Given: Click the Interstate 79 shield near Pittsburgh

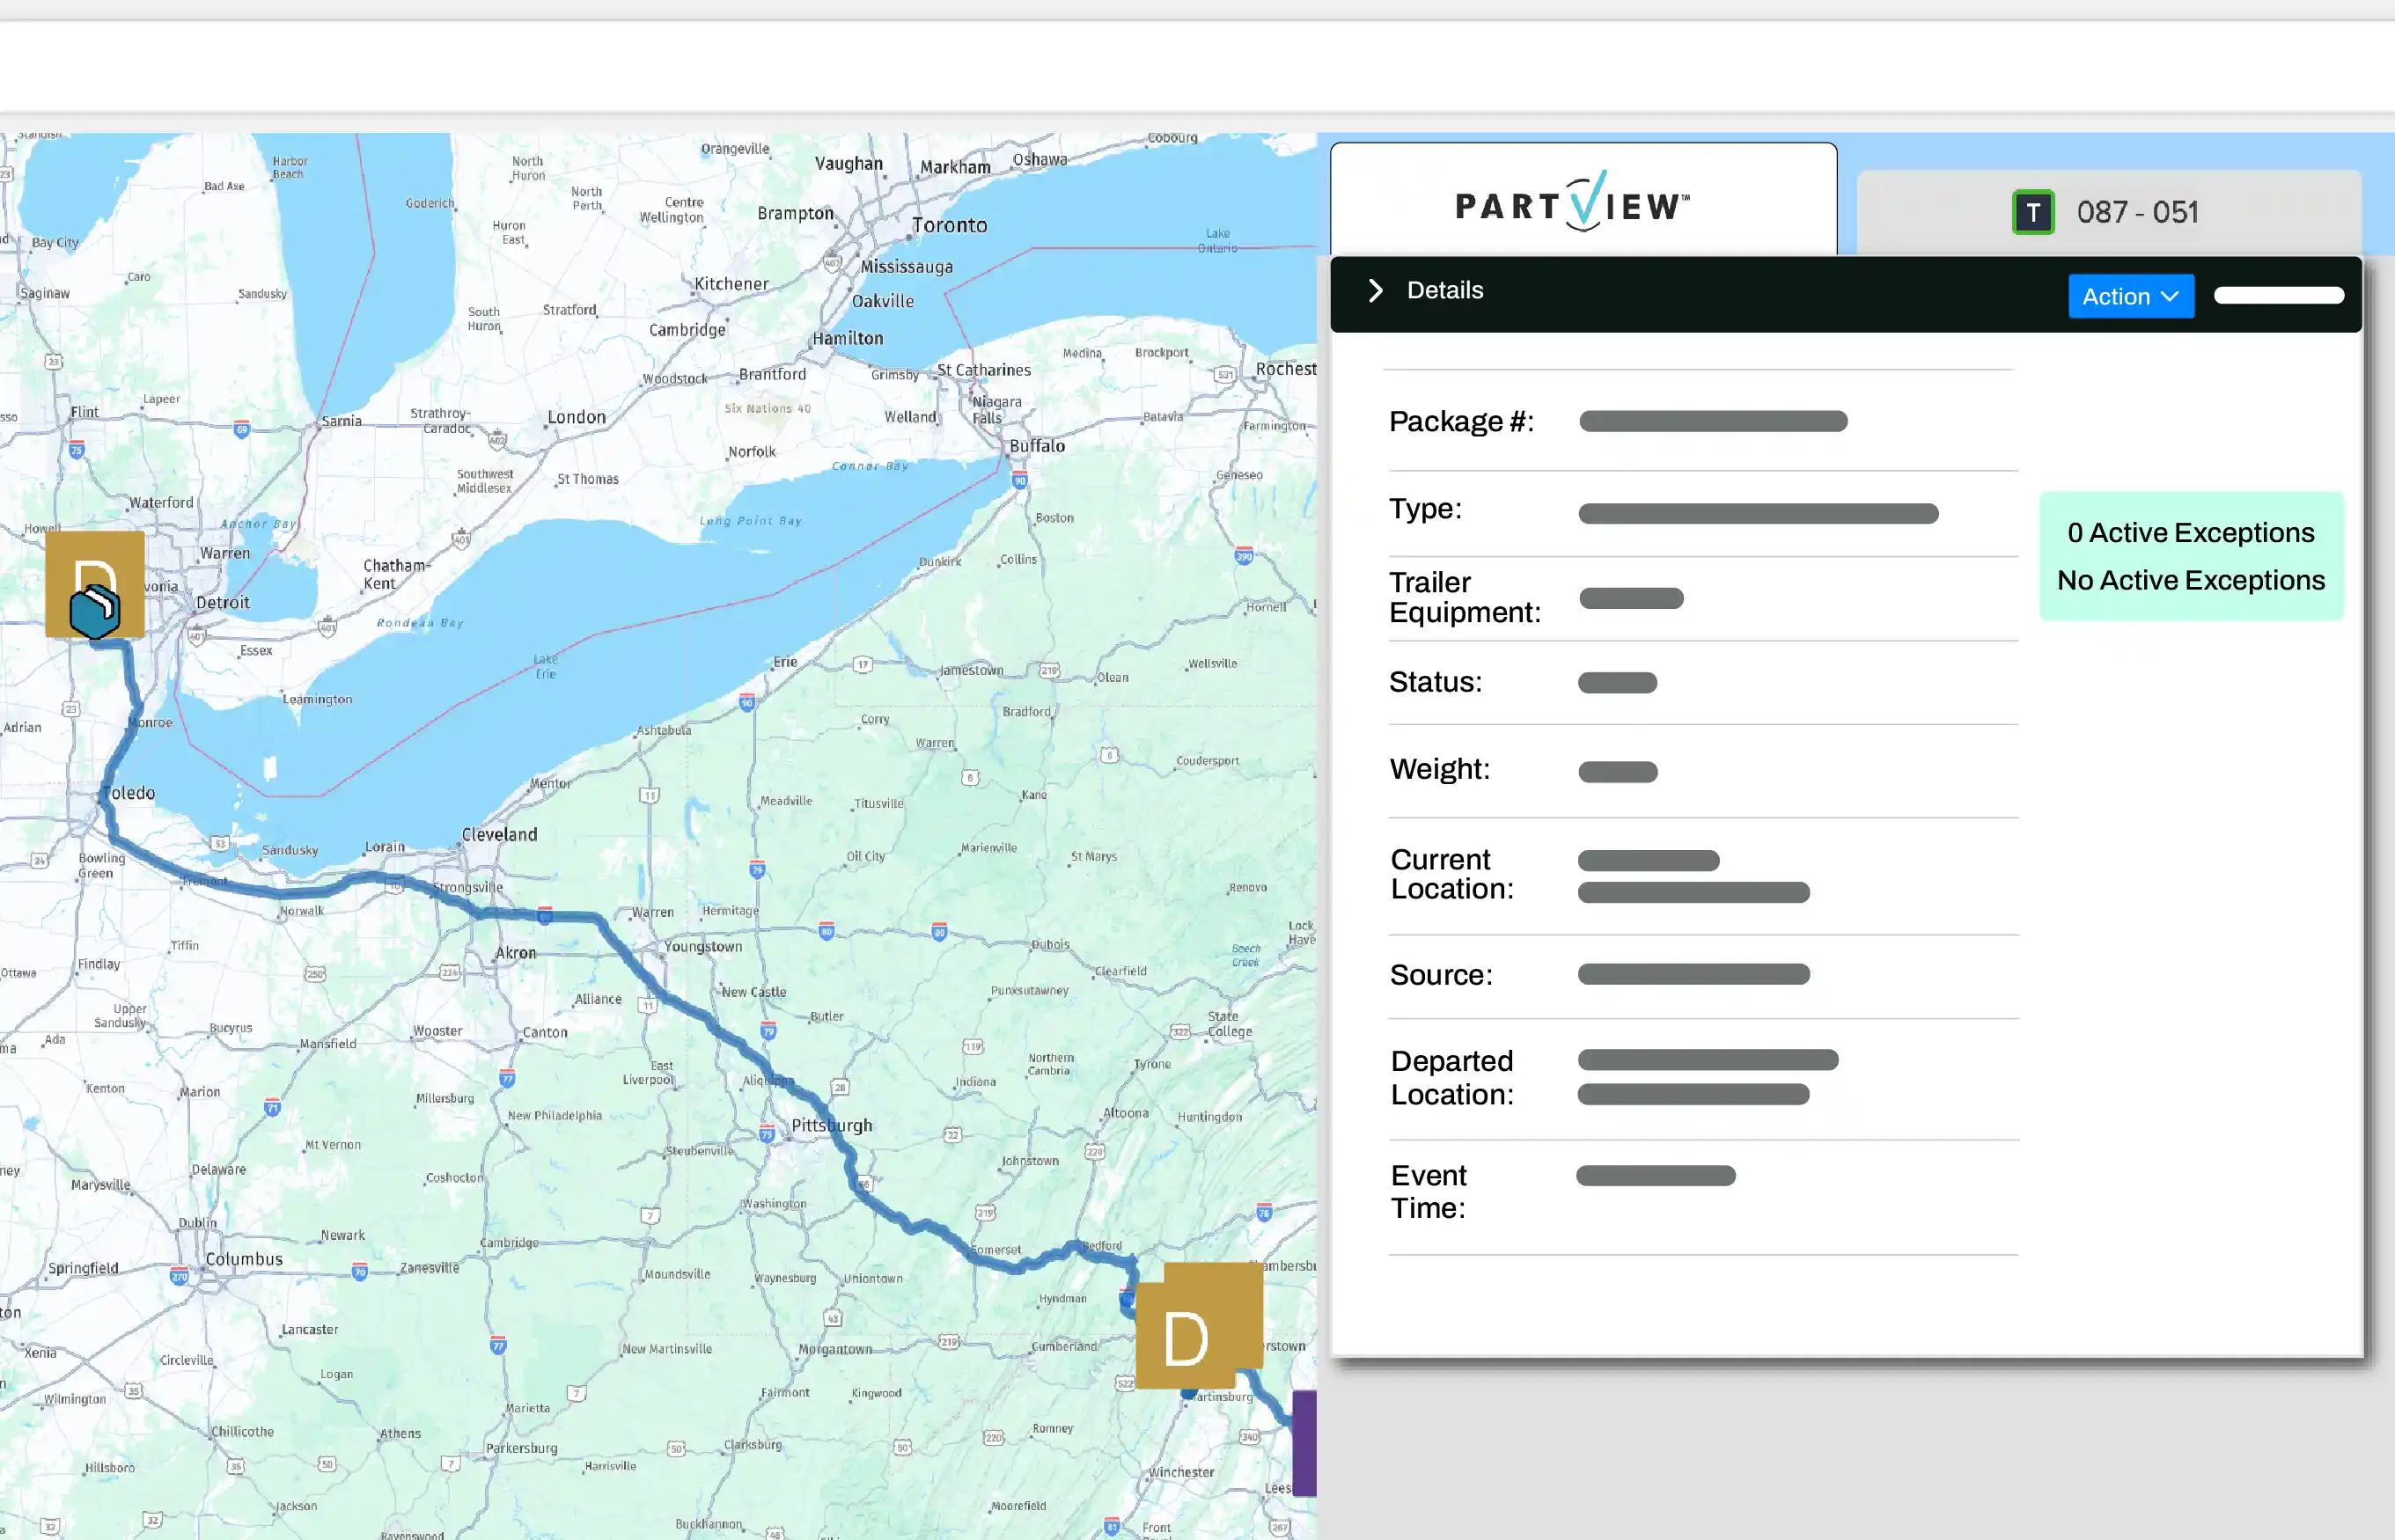Looking at the screenshot, I should (x=766, y=1134).
